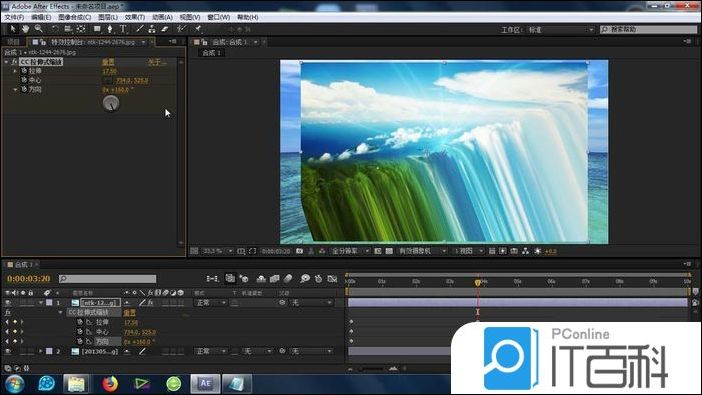Open file explorer from taskbar
This screenshot has height=395, width=702.
[77, 384]
